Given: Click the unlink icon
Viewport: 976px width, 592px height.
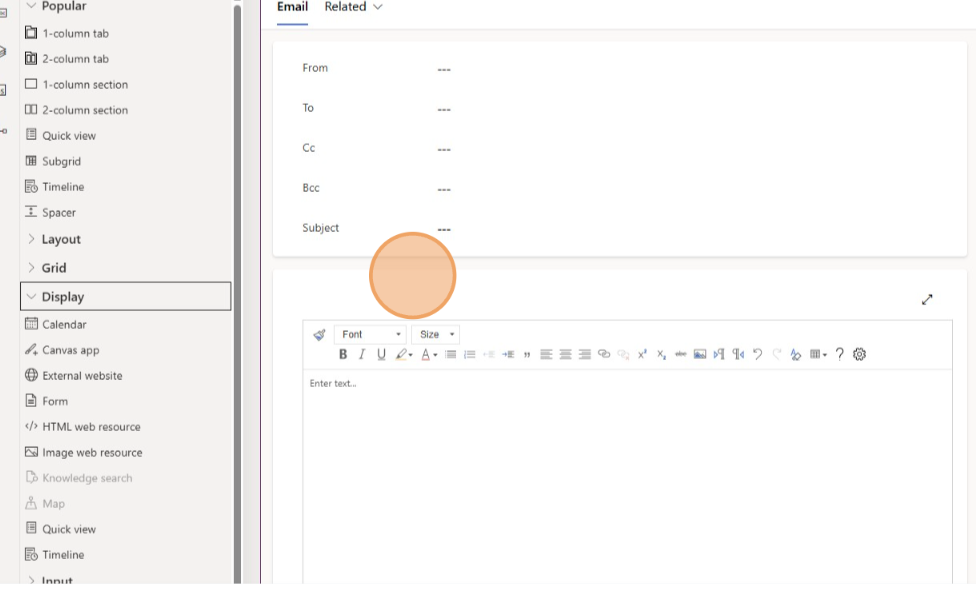Looking at the screenshot, I should (623, 354).
